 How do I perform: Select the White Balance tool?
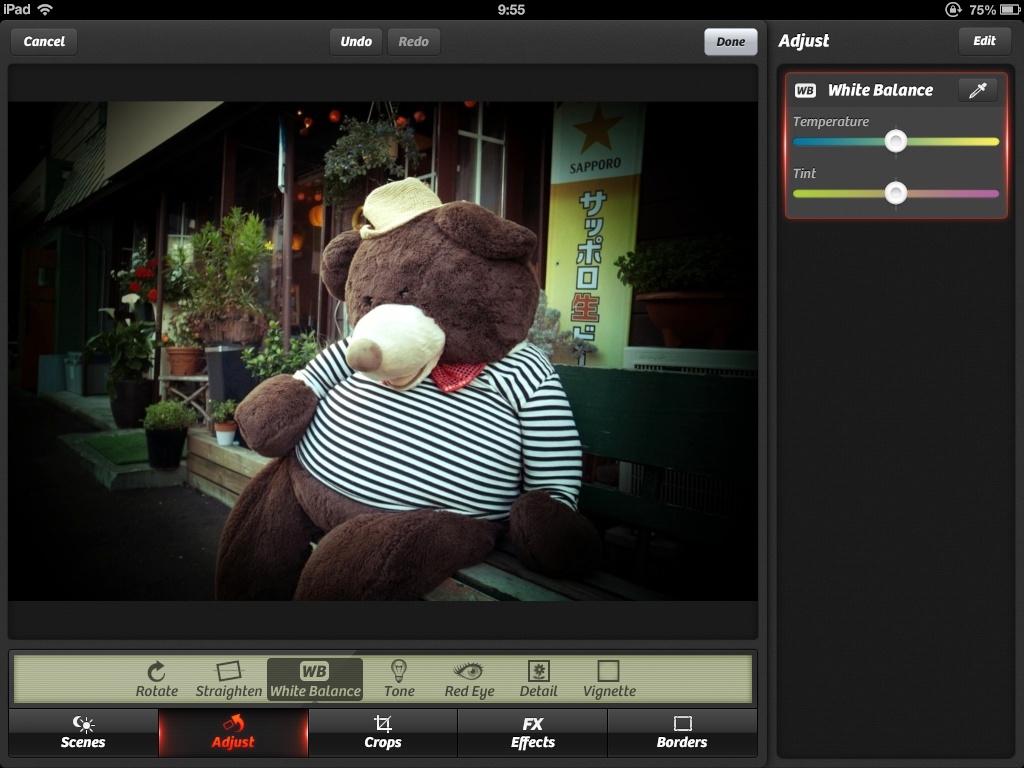(315, 679)
